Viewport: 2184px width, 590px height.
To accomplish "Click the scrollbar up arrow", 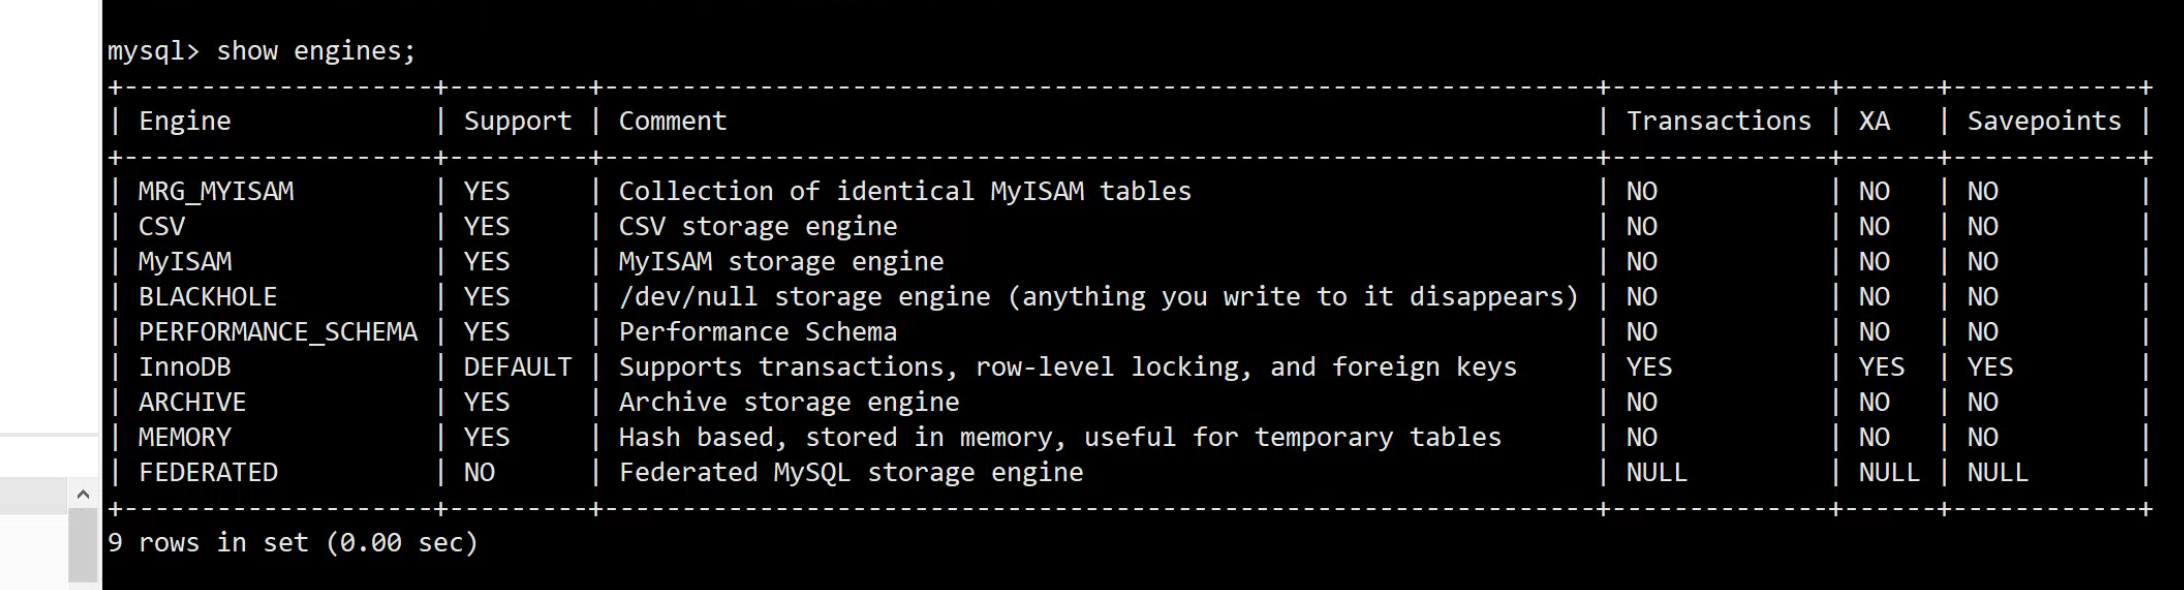I will pos(83,494).
